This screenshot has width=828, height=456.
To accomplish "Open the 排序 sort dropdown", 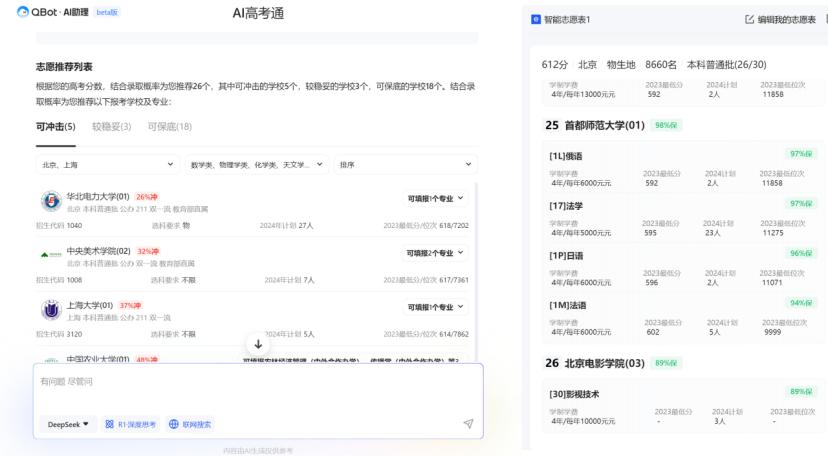I will coord(406,165).
